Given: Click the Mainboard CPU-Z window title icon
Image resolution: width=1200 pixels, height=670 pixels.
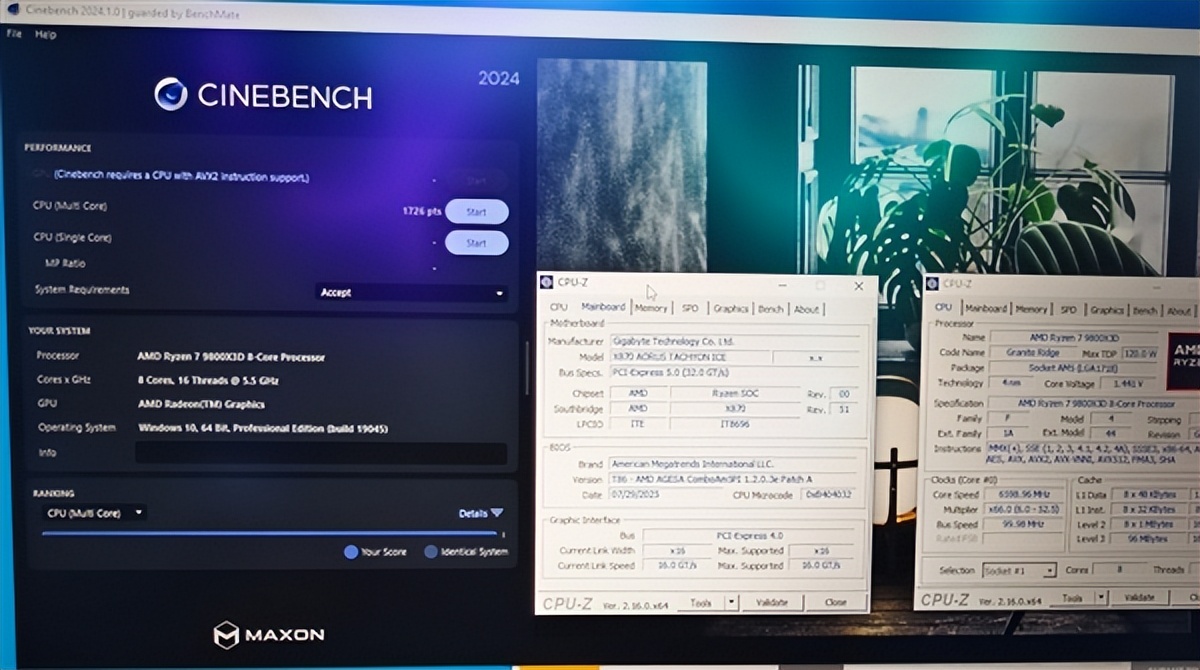Looking at the screenshot, I should (x=547, y=283).
